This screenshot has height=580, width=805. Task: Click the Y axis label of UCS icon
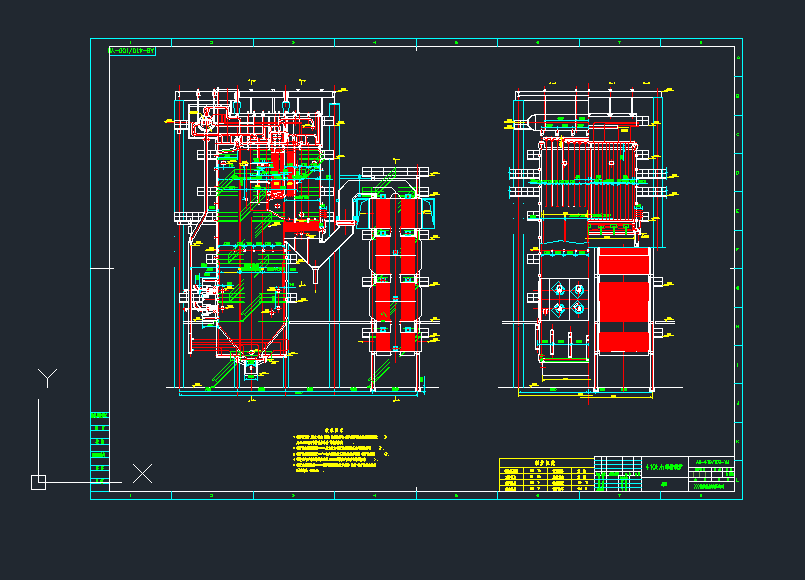pos(46,377)
